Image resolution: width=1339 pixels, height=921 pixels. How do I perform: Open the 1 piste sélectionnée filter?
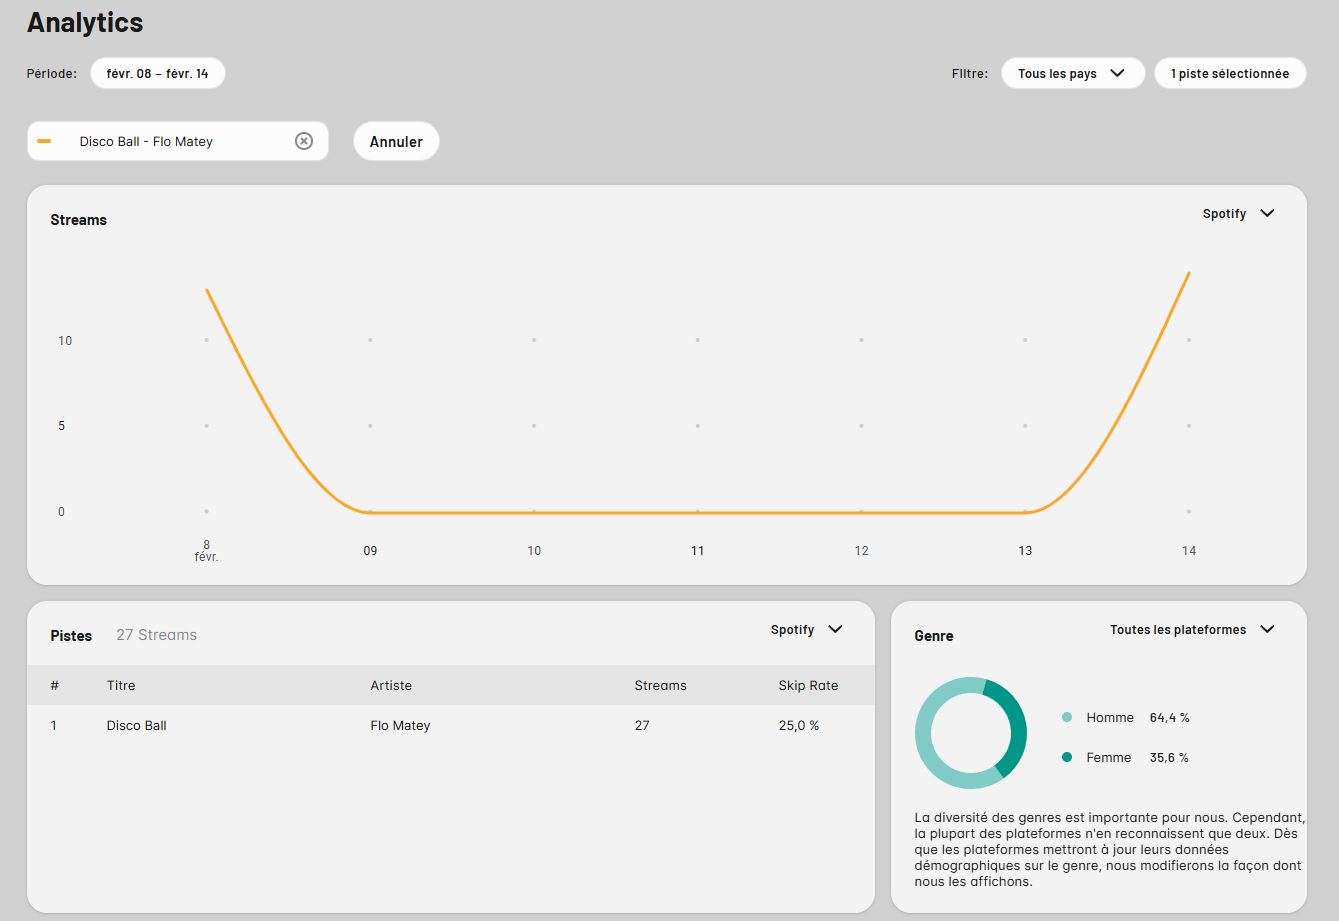[1229, 73]
